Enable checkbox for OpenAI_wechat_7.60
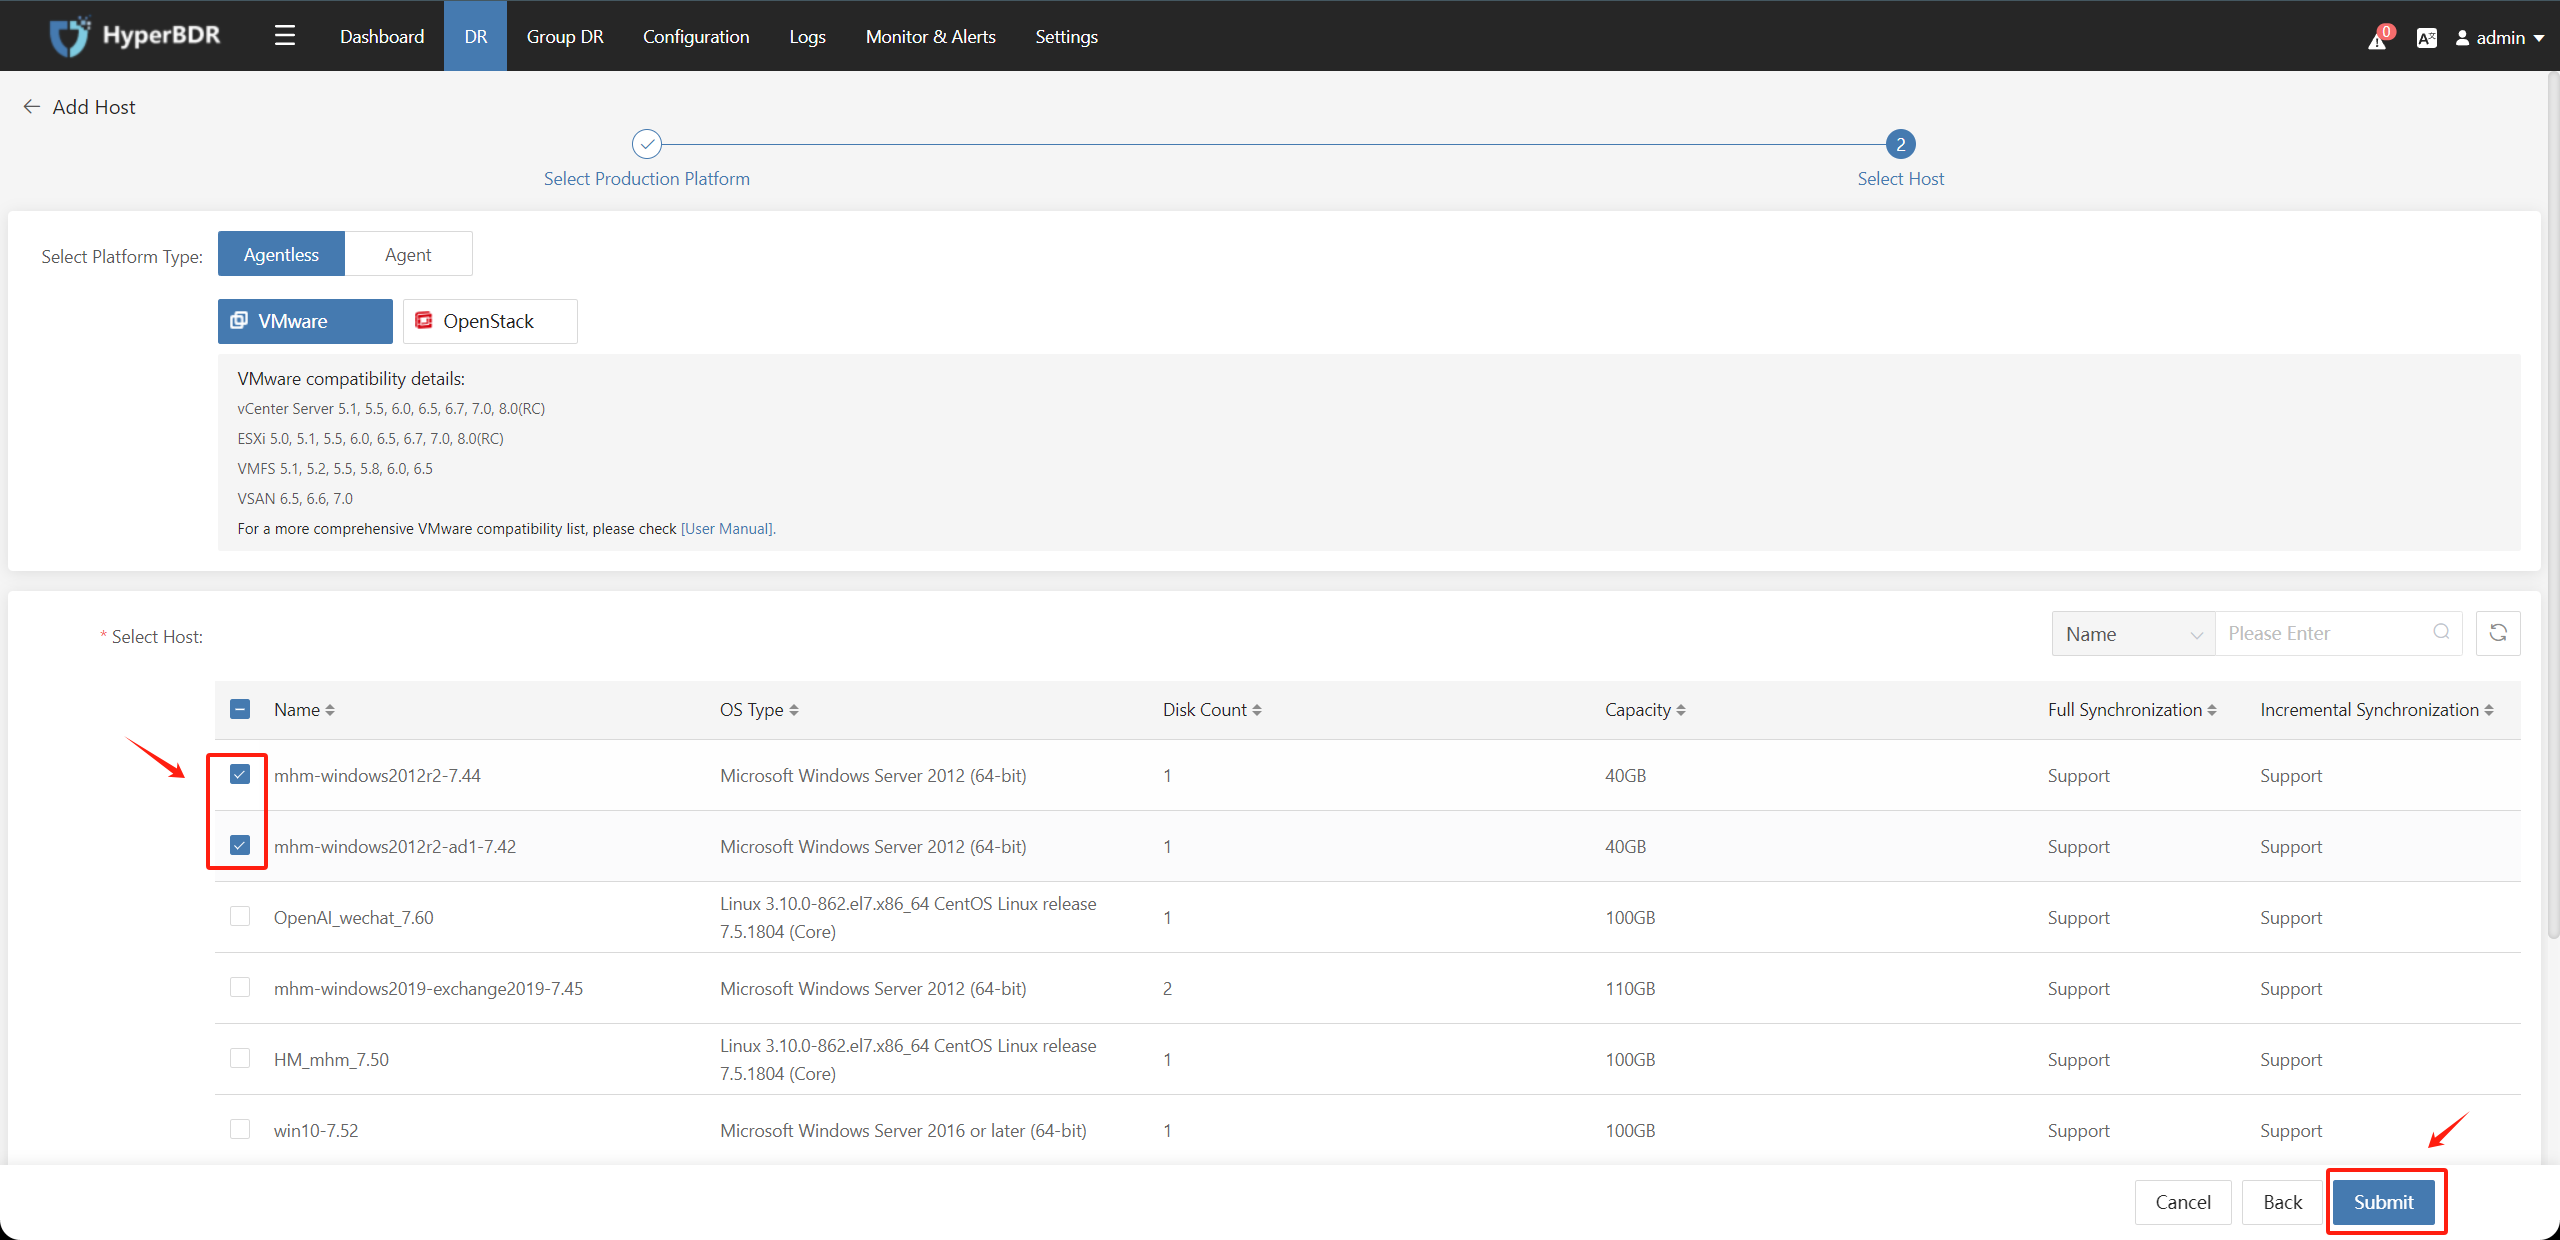Image resolution: width=2560 pixels, height=1240 pixels. pos(240,917)
